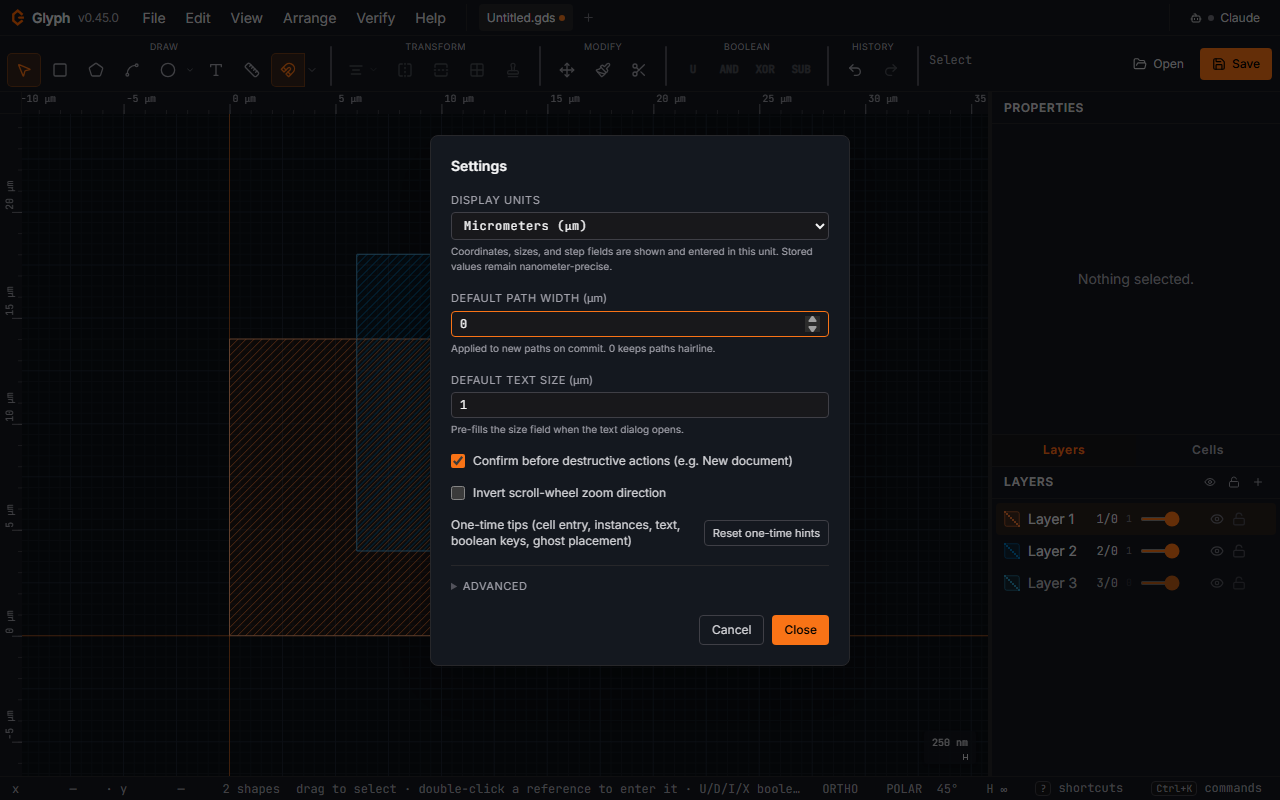This screenshot has height=800, width=1280.
Task: Open the snap options dropdown arrow
Action: click(312, 70)
